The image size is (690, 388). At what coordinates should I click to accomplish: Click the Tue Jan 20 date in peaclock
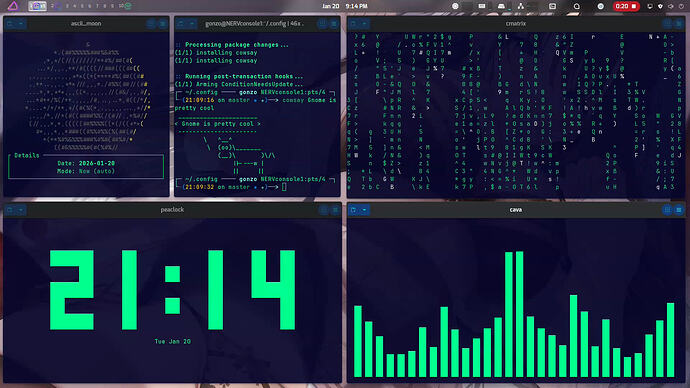tap(172, 341)
